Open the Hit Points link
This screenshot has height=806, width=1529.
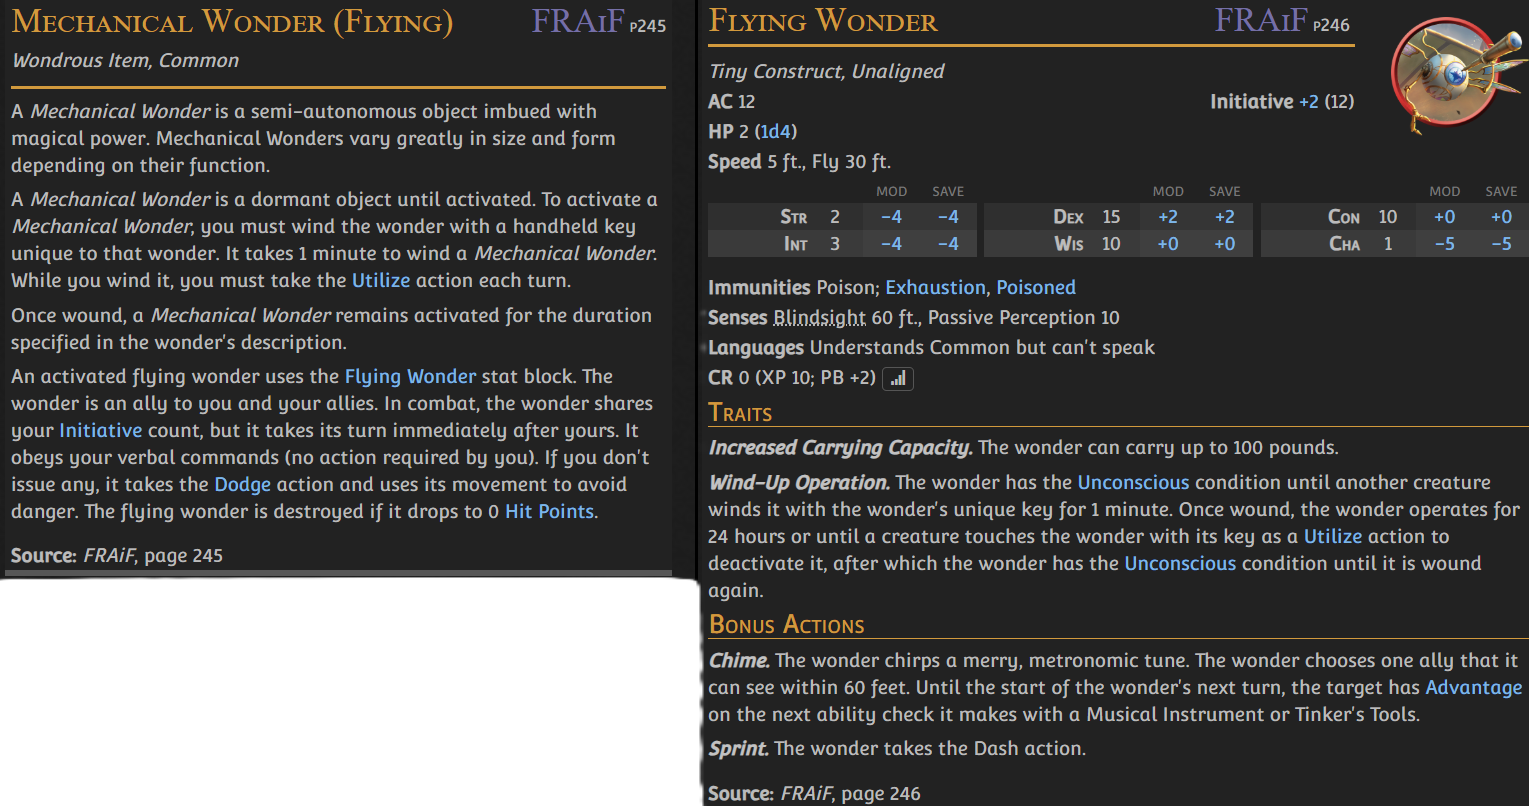pos(549,512)
